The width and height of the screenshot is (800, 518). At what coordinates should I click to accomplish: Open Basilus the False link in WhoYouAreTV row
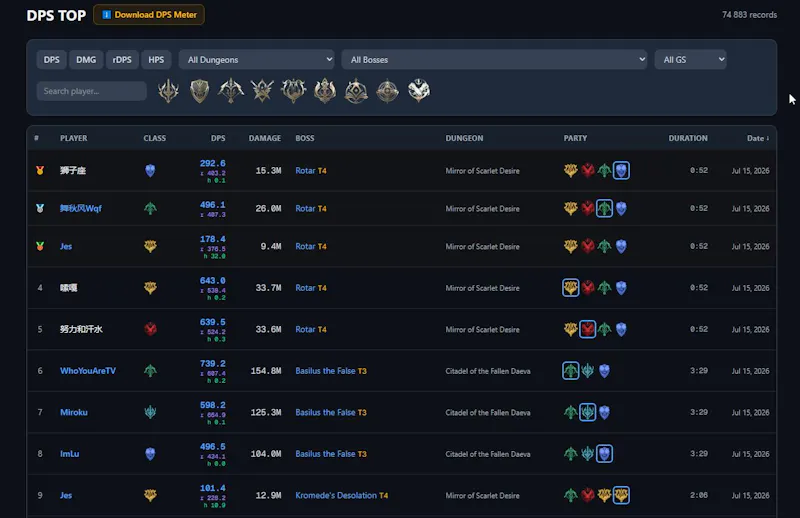[331, 371]
